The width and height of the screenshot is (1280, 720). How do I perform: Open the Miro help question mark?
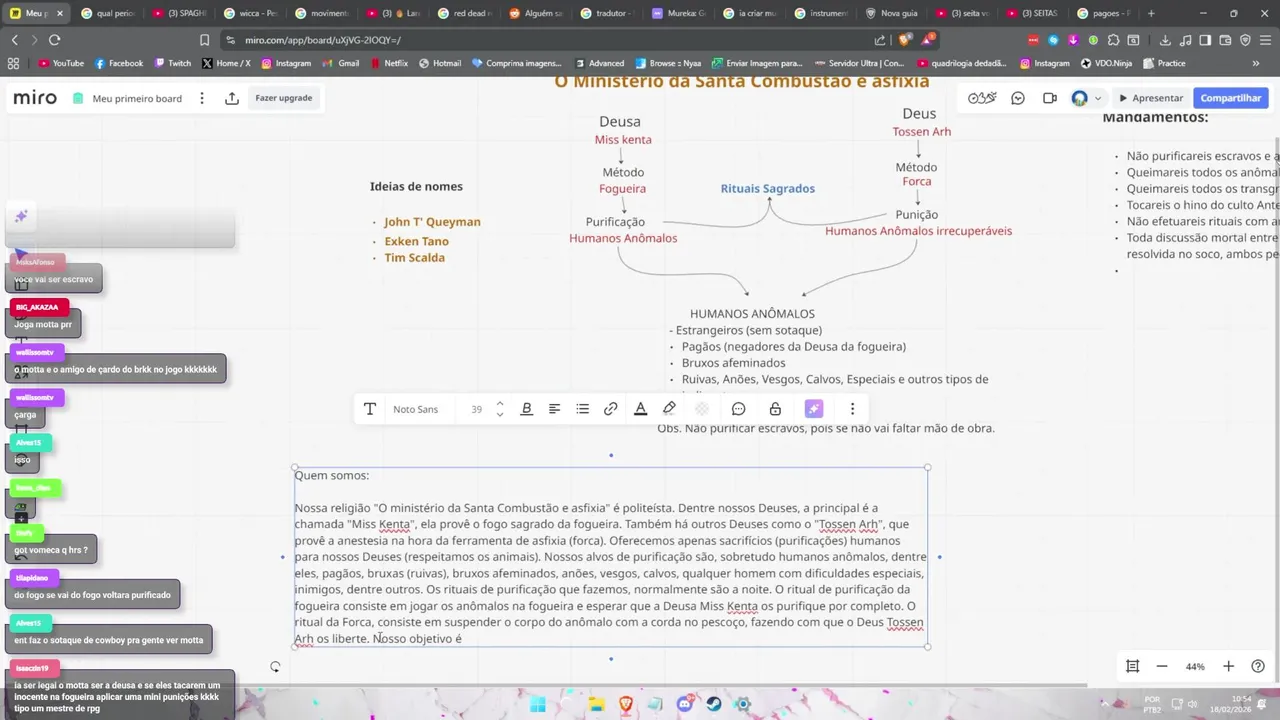[x=1258, y=666]
